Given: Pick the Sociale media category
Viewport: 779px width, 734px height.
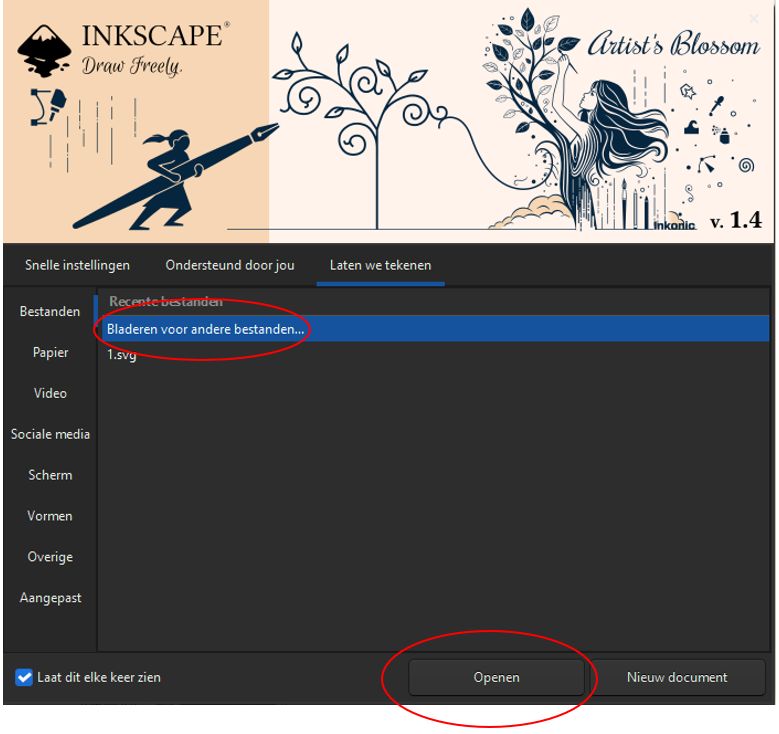Looking at the screenshot, I should [x=50, y=434].
